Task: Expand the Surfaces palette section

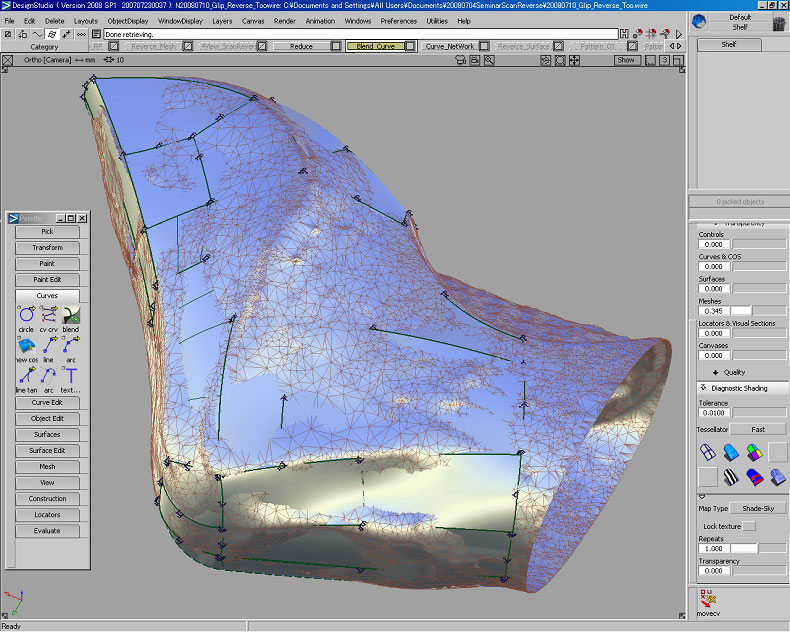Action: 47,434
